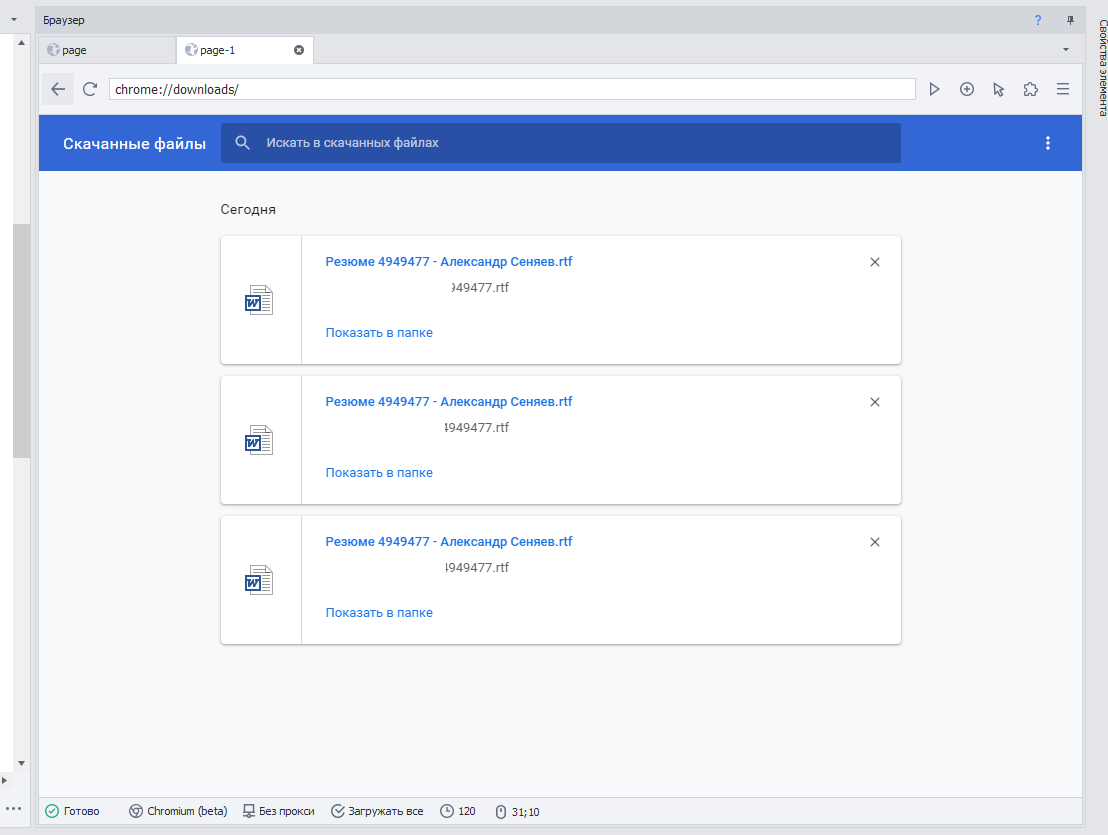
Task: Open the hamburger menu in browser toolbar
Action: [x=1063, y=89]
